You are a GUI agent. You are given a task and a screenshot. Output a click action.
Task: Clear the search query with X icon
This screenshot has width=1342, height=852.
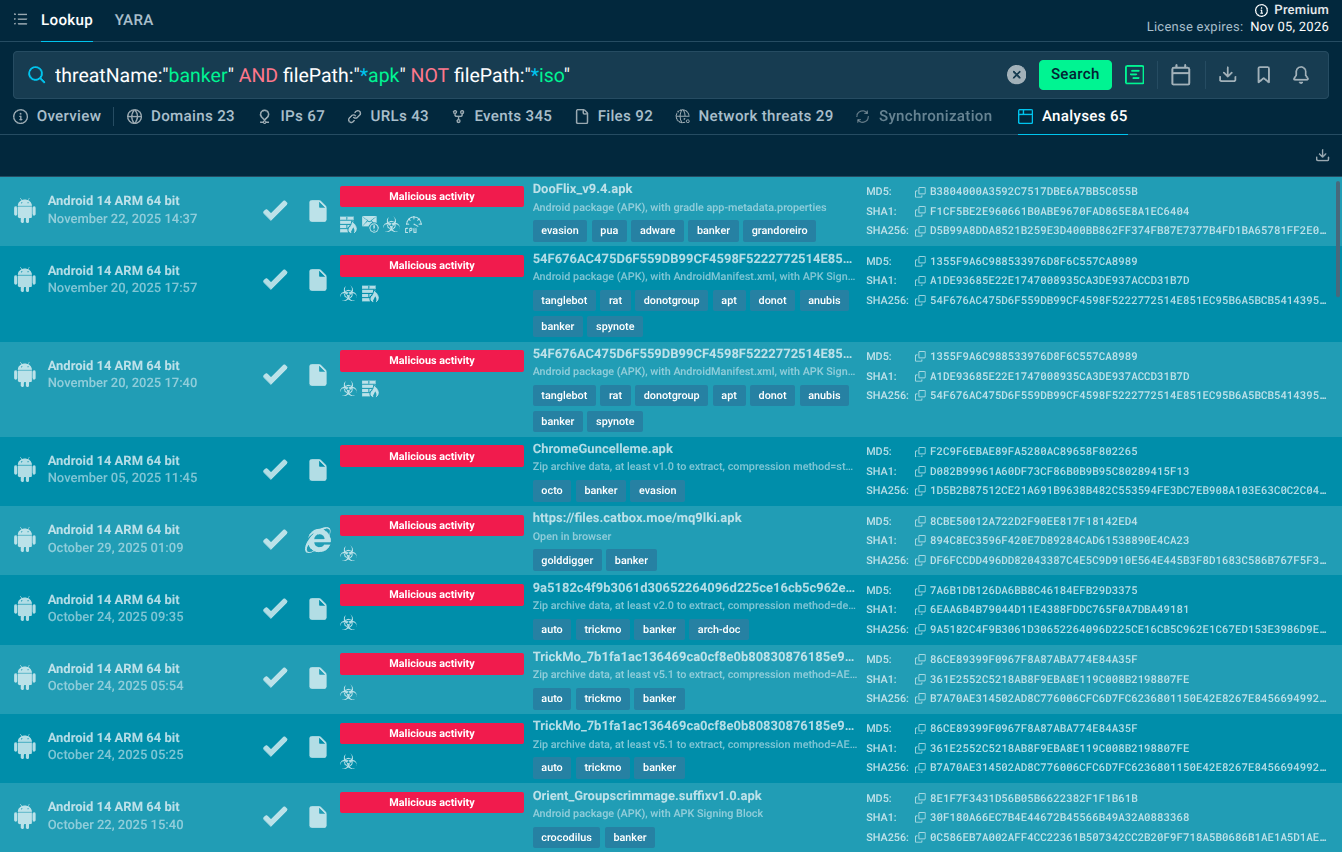coord(1016,75)
